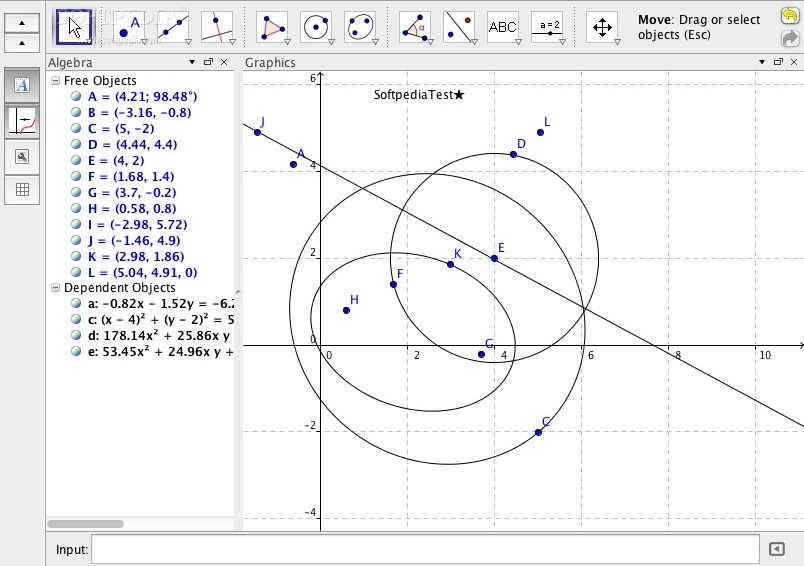Select the Ellipse conic tool

click(360, 27)
